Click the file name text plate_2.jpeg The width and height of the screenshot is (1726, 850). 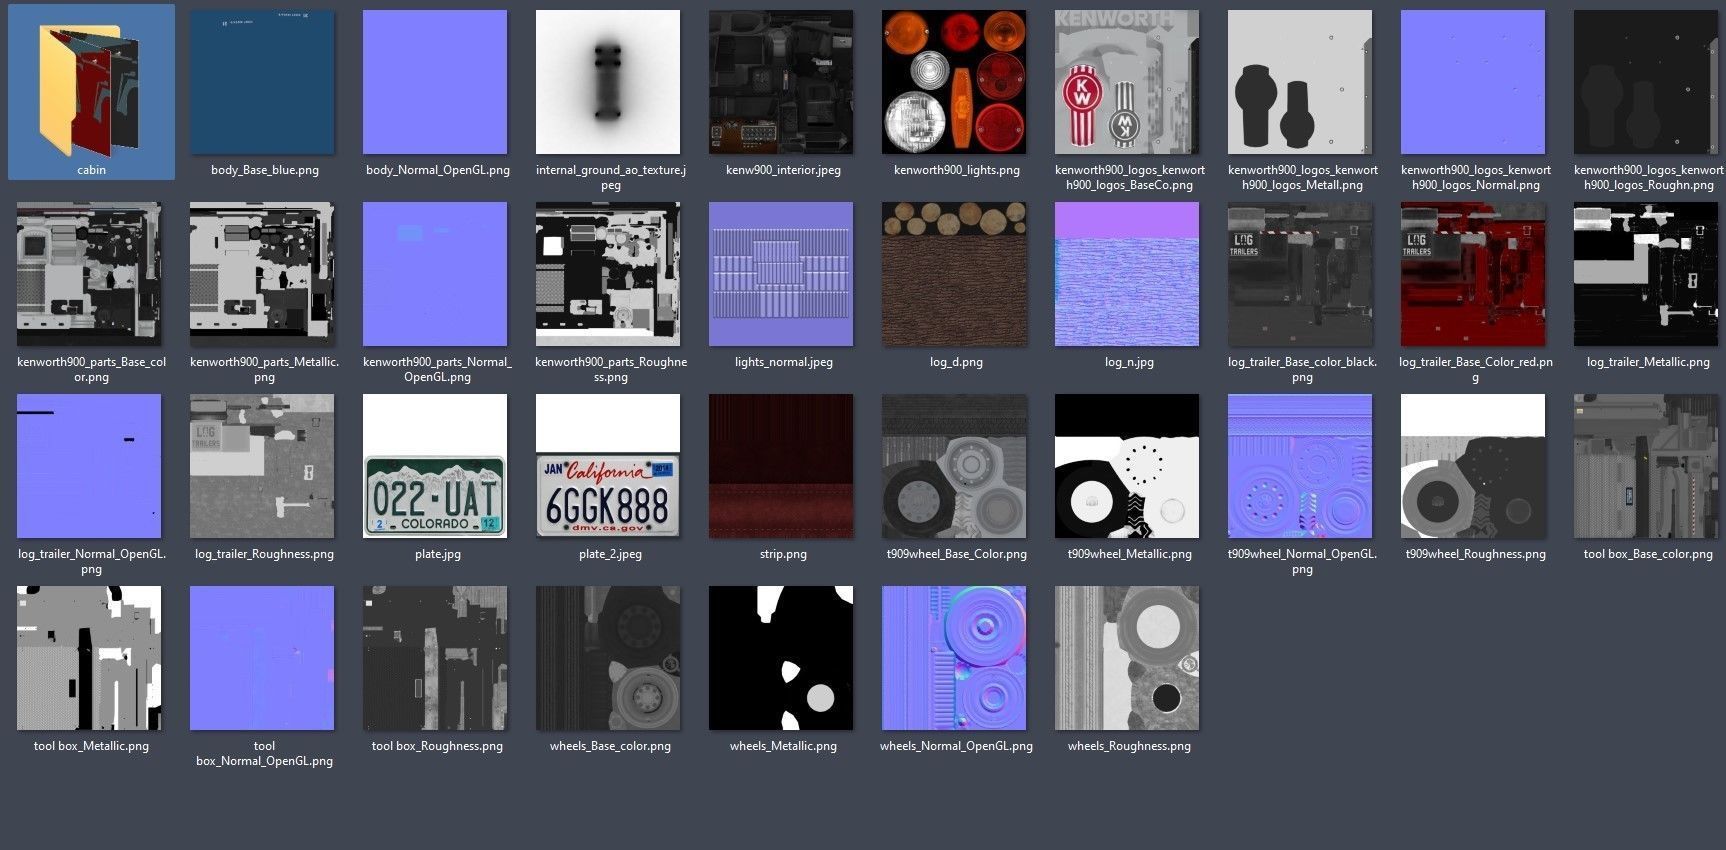(x=610, y=554)
